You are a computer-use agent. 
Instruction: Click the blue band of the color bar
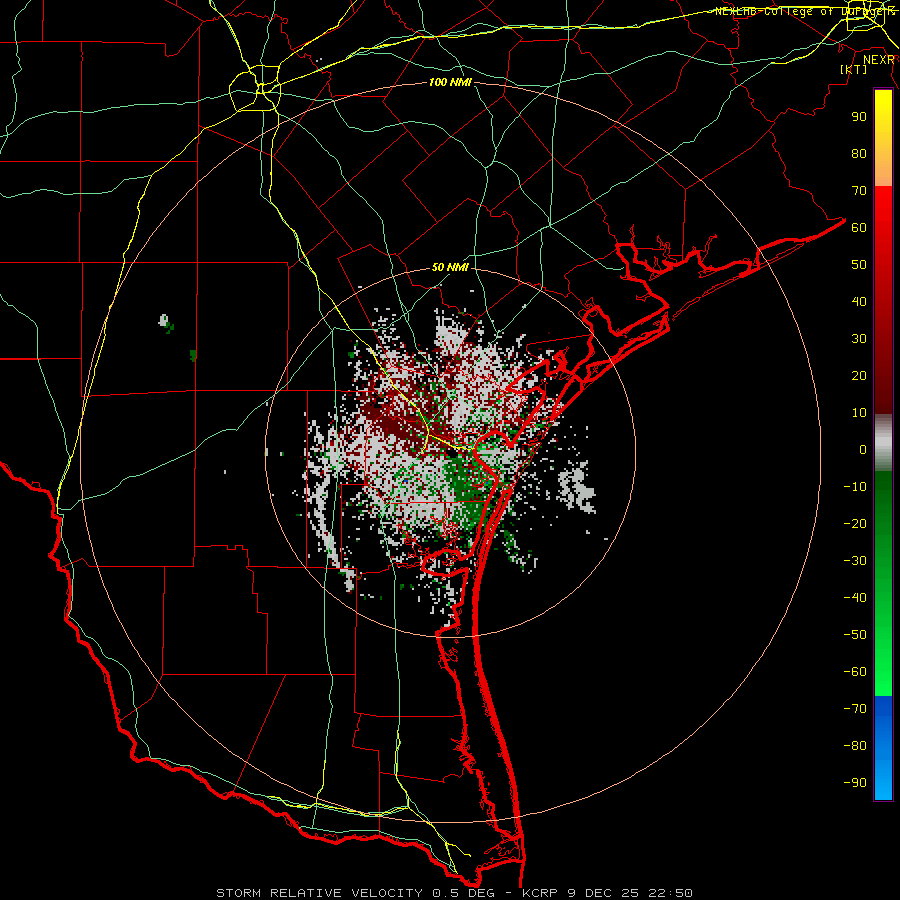click(x=883, y=748)
